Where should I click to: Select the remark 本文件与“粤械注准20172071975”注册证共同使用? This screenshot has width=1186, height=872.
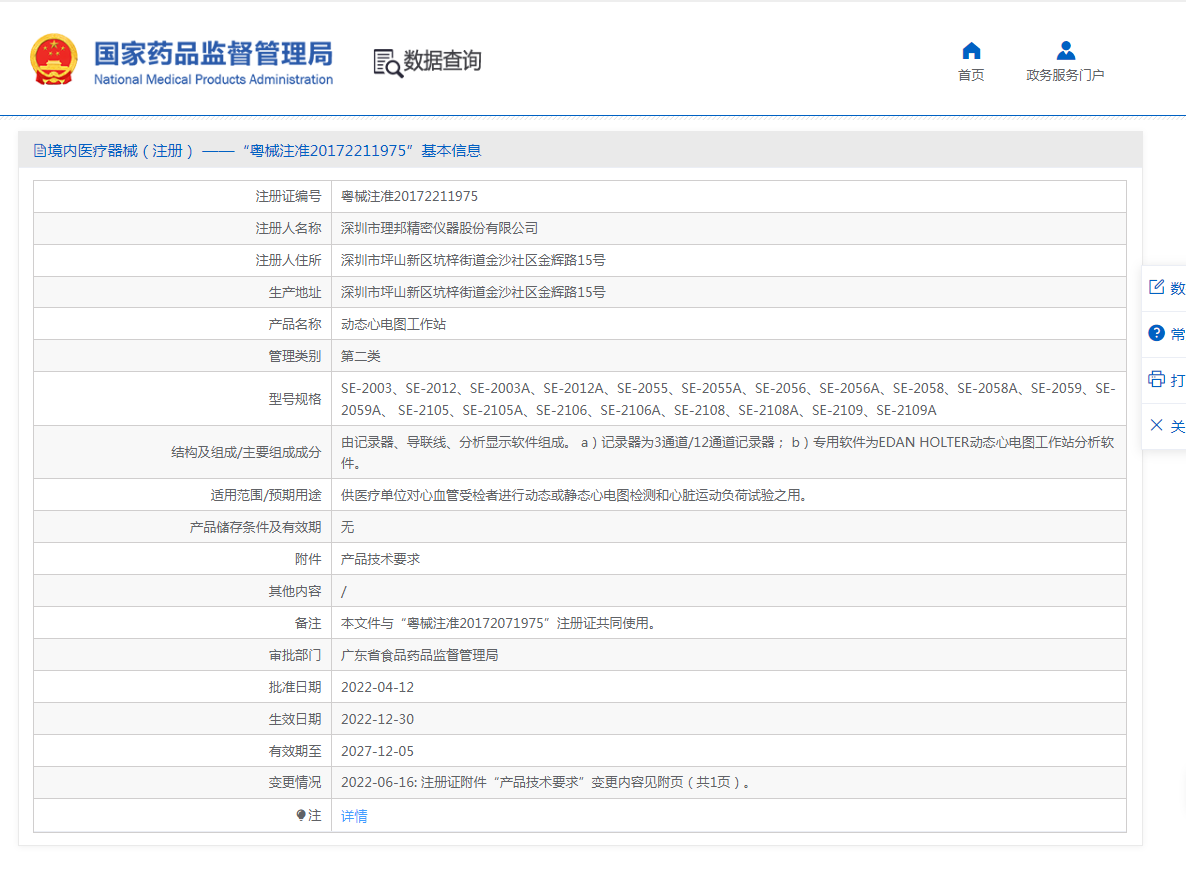coord(499,623)
